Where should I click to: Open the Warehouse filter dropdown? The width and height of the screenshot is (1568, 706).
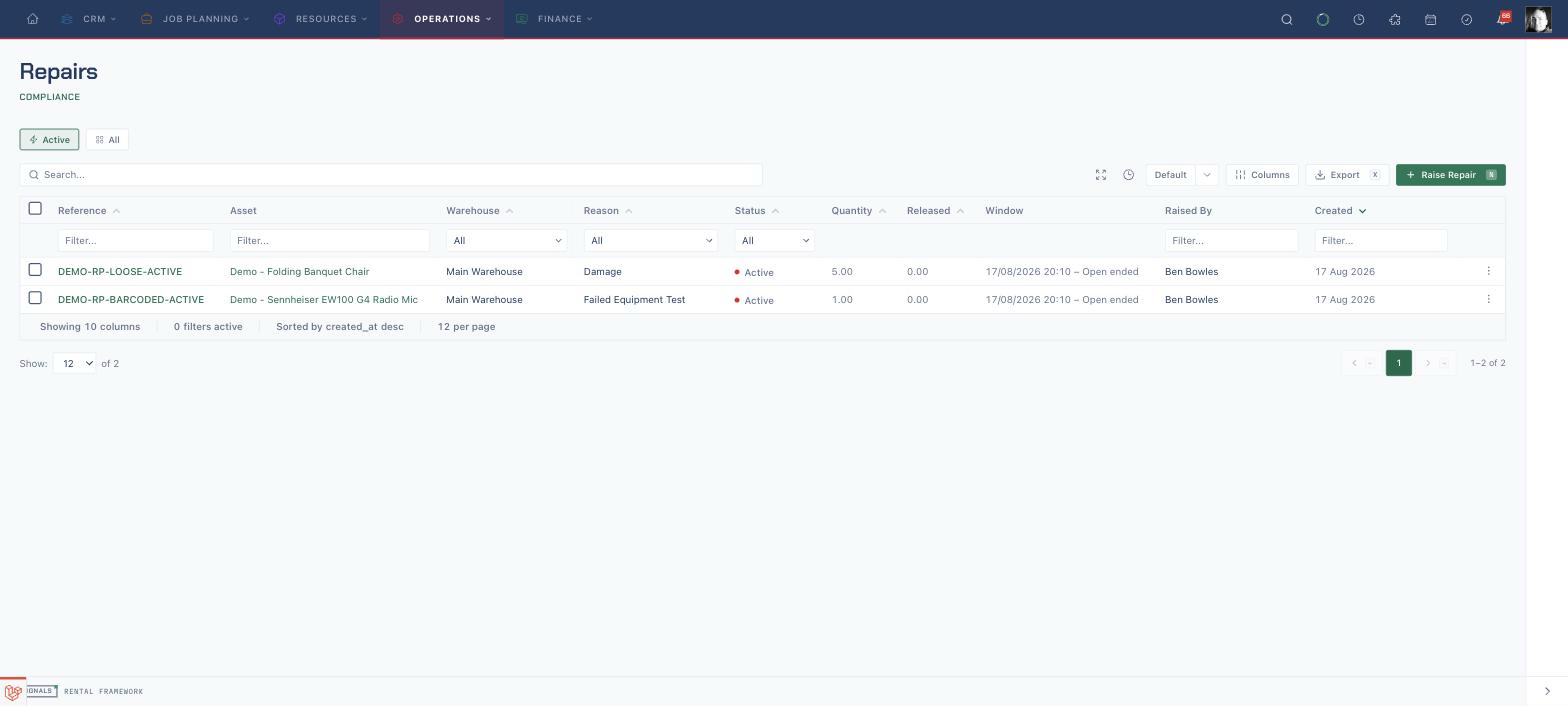[506, 240]
